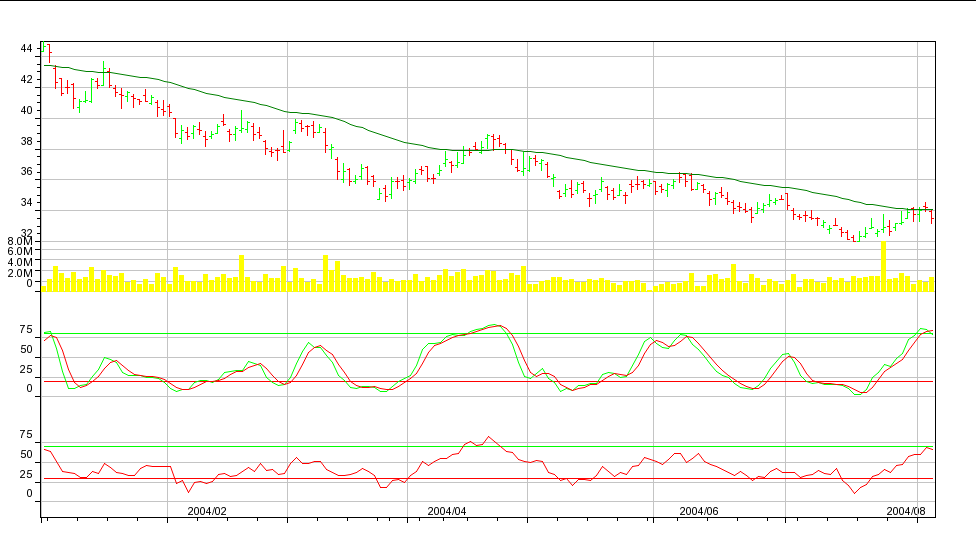Select the 40 price axis label
The width and height of the screenshot is (976, 557).
pos(27,110)
